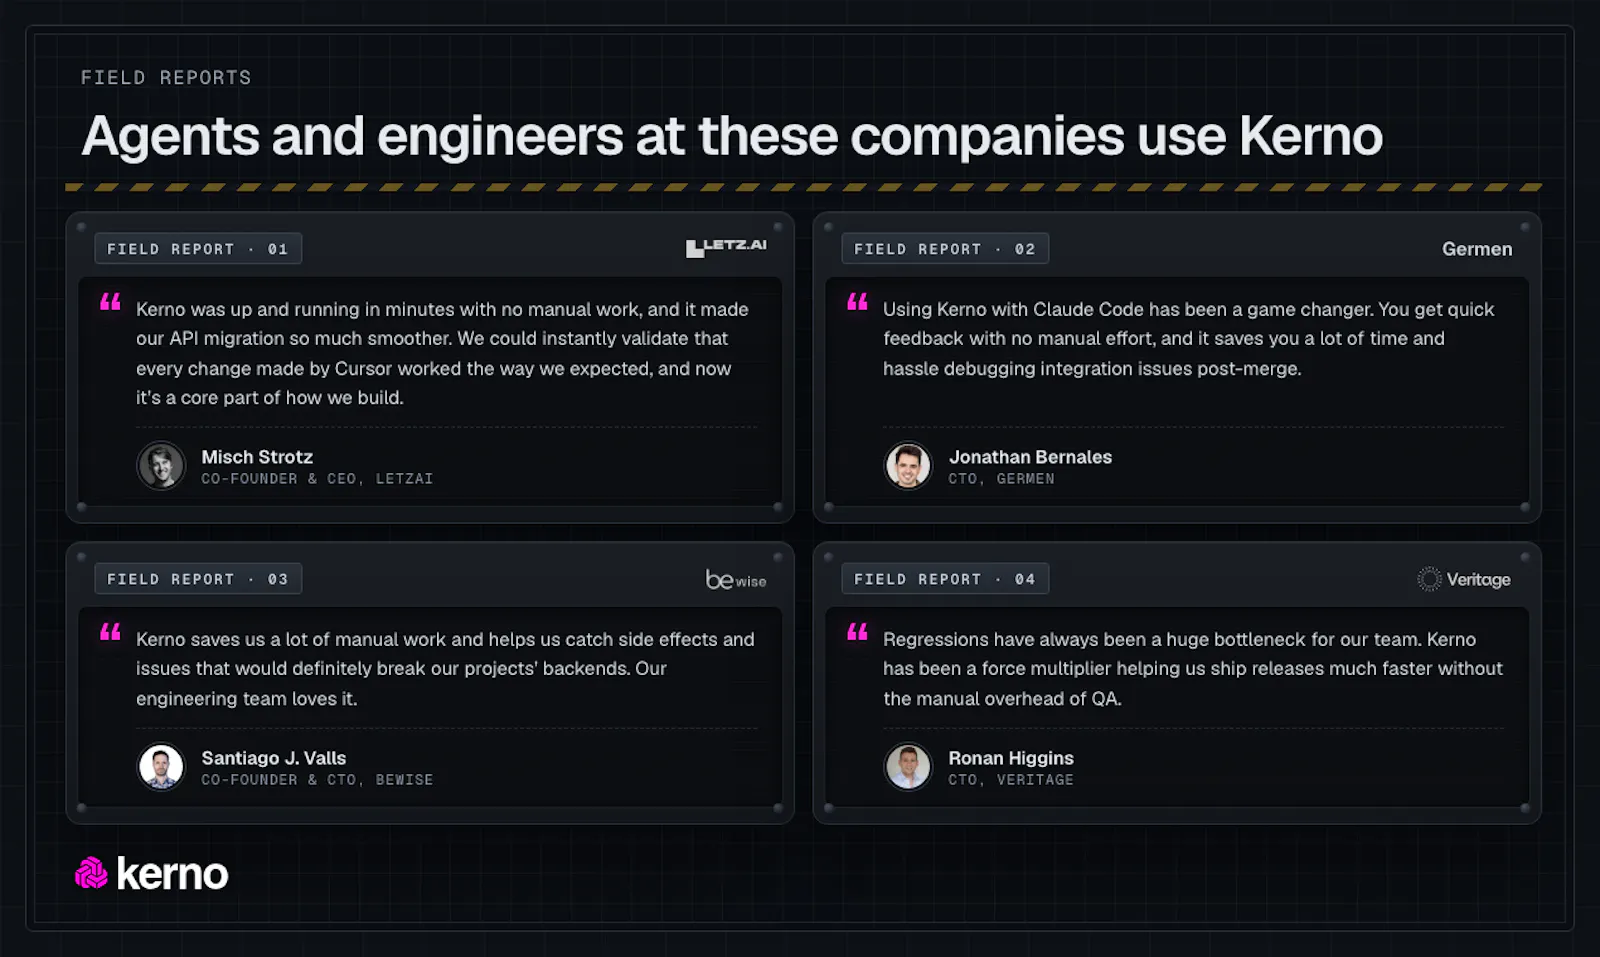The height and width of the screenshot is (957, 1600).
Task: Click the FIELD REPORTS section label
Action: [166, 78]
